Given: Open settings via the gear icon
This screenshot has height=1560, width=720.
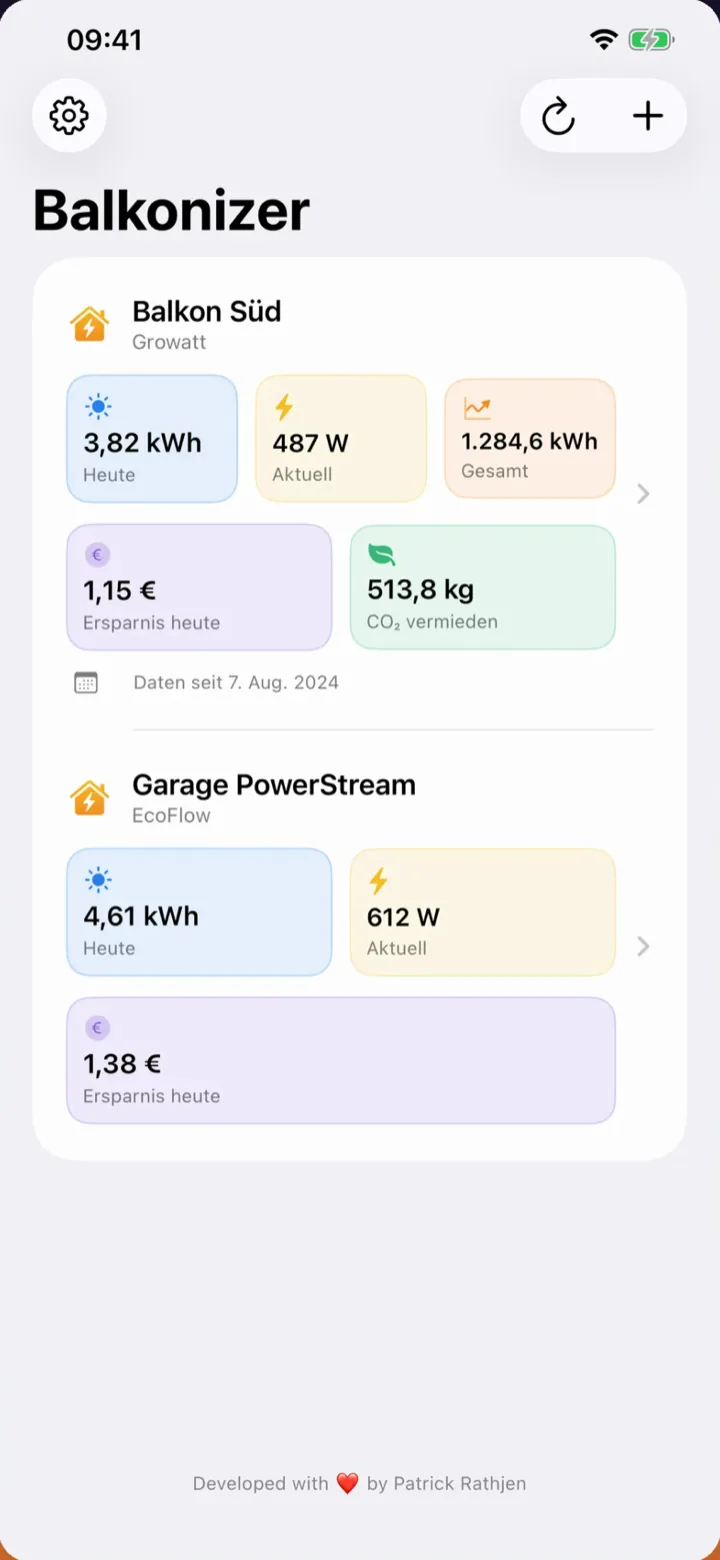Looking at the screenshot, I should coord(69,116).
